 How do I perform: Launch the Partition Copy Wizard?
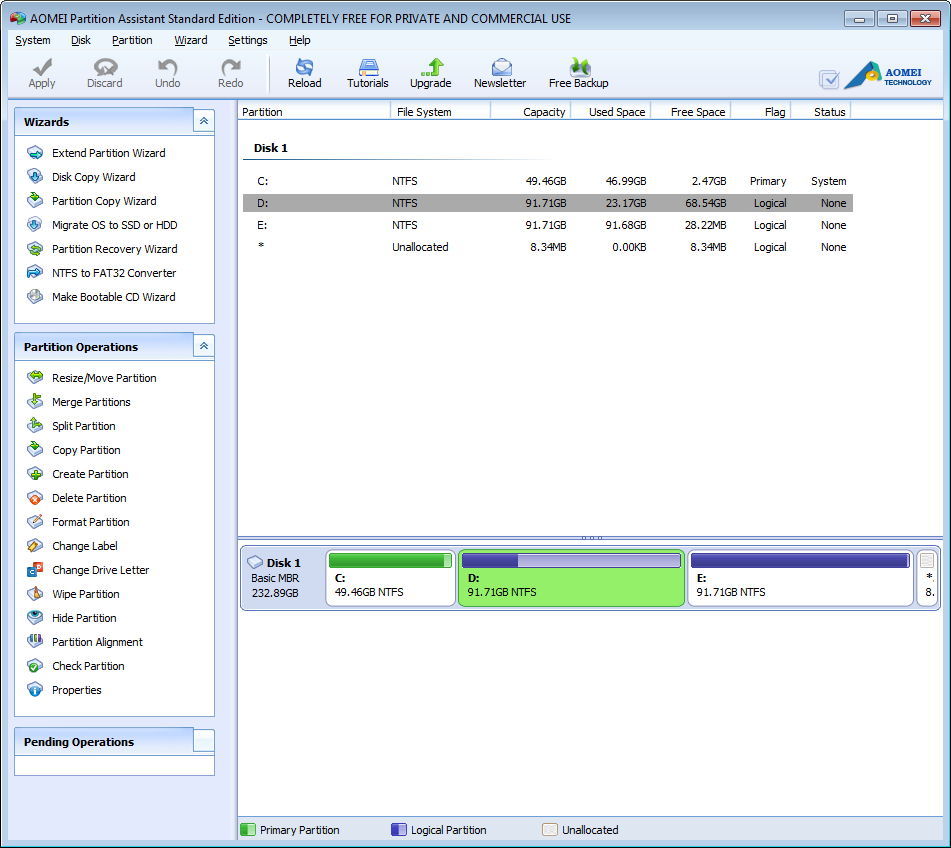tap(104, 201)
